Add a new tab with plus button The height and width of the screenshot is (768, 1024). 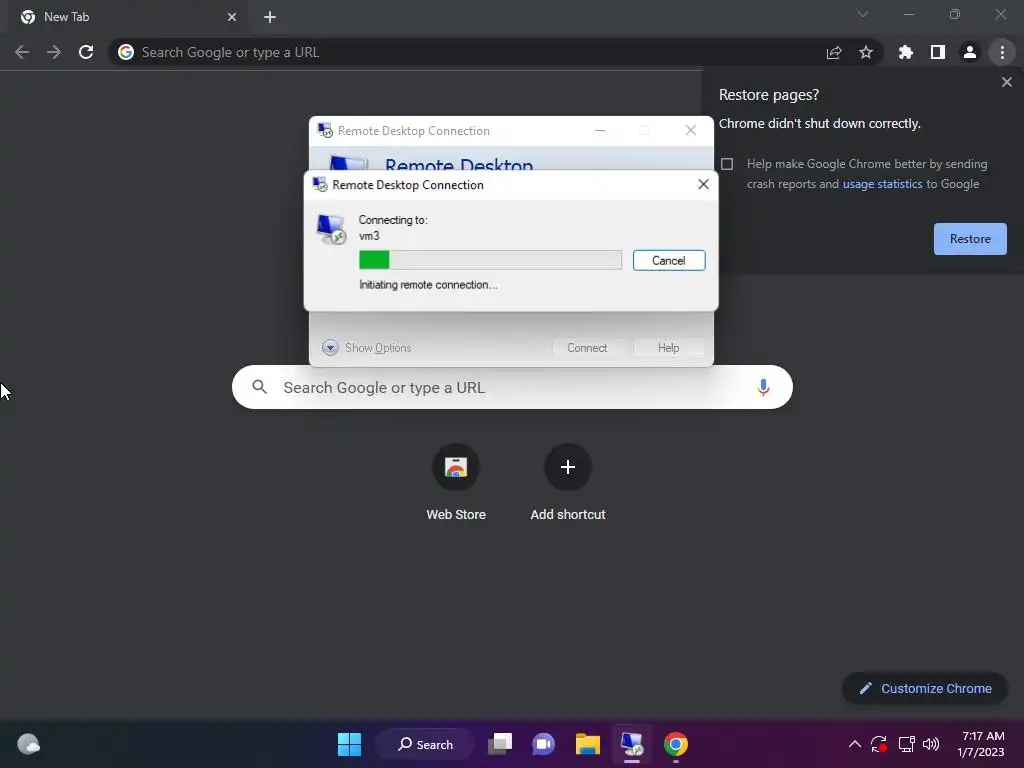pyautogui.click(x=270, y=17)
